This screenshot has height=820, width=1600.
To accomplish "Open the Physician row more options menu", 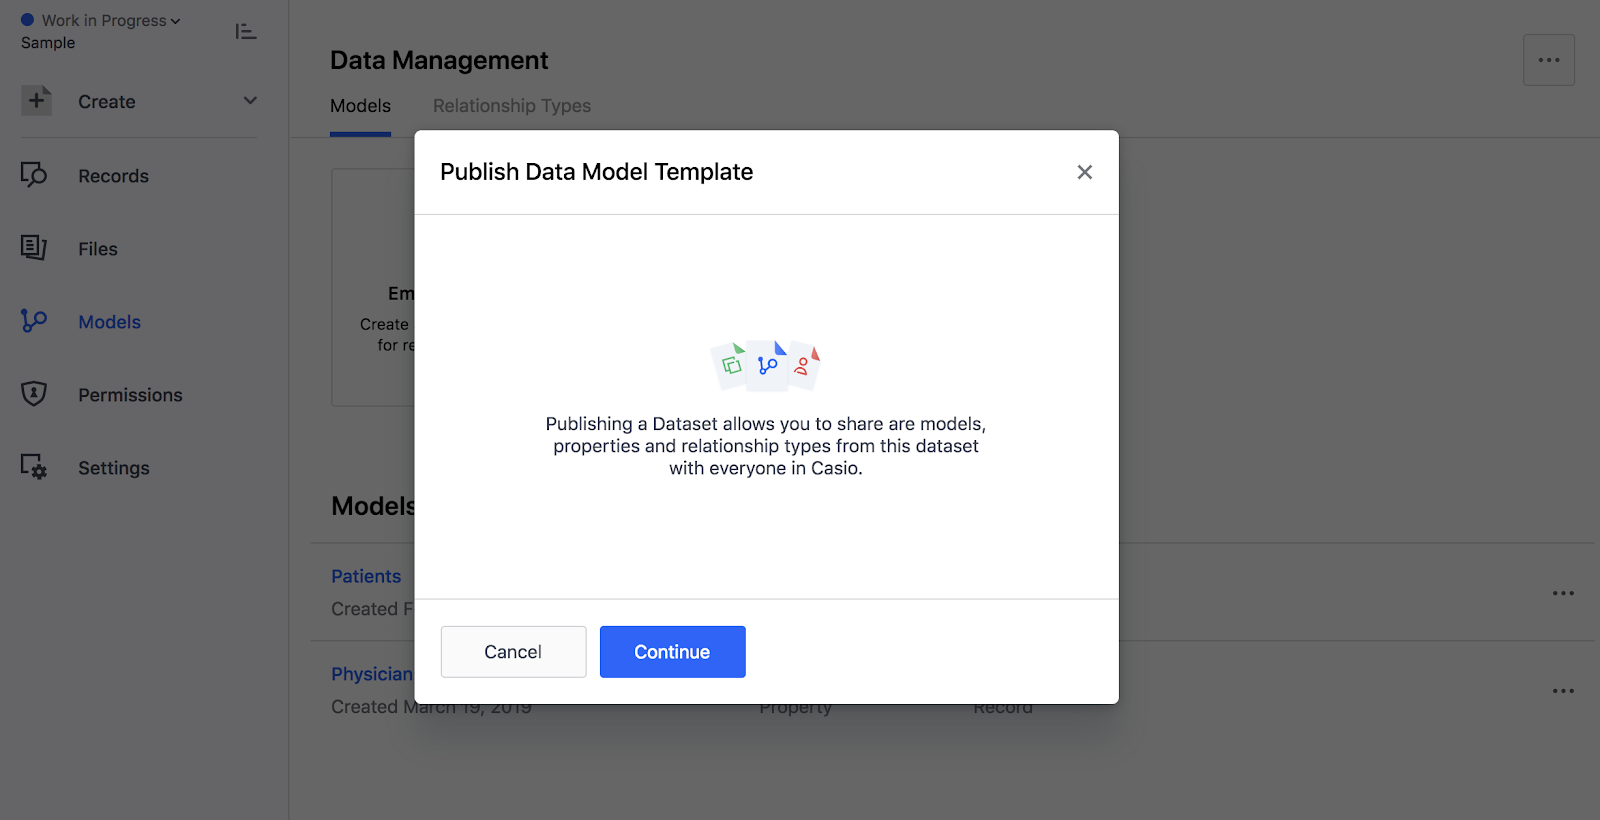I will pyautogui.click(x=1563, y=691).
